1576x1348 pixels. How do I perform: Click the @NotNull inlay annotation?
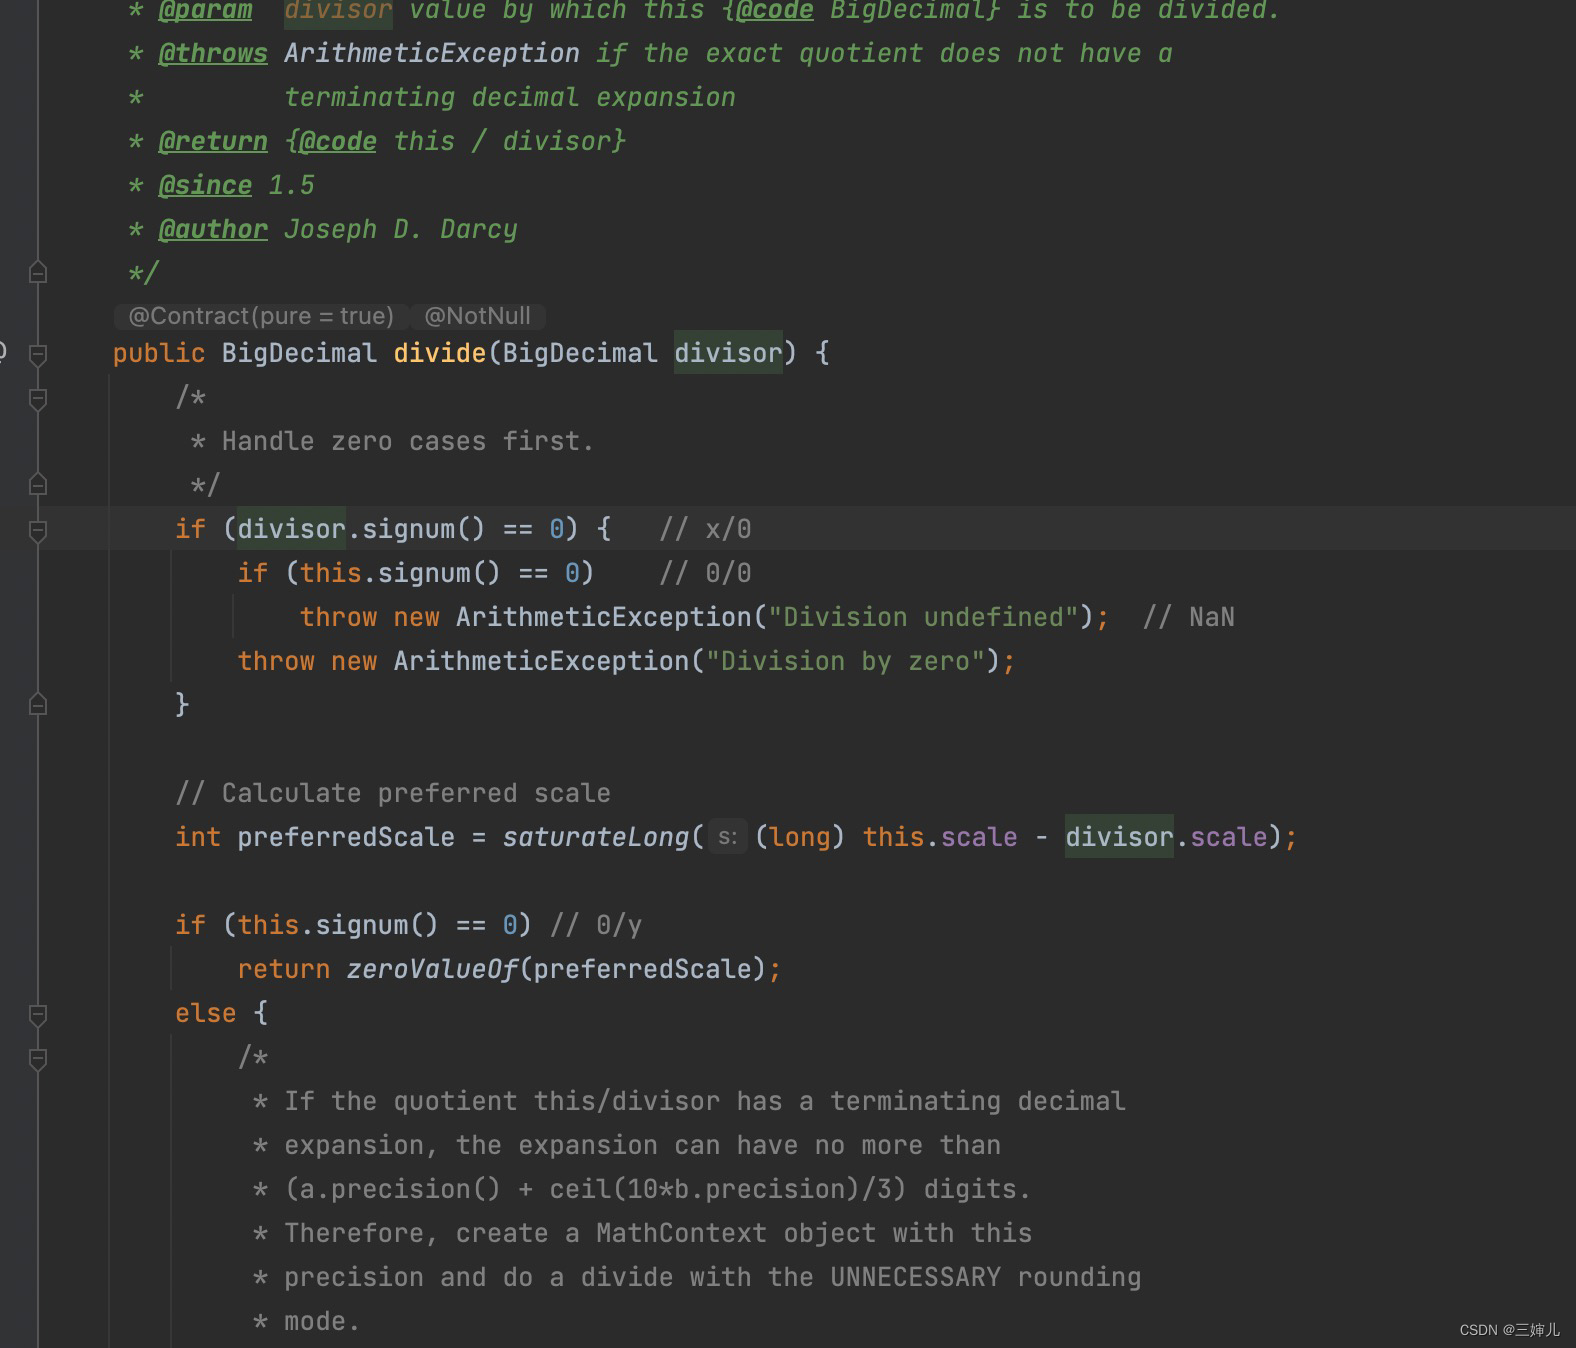click(x=477, y=316)
